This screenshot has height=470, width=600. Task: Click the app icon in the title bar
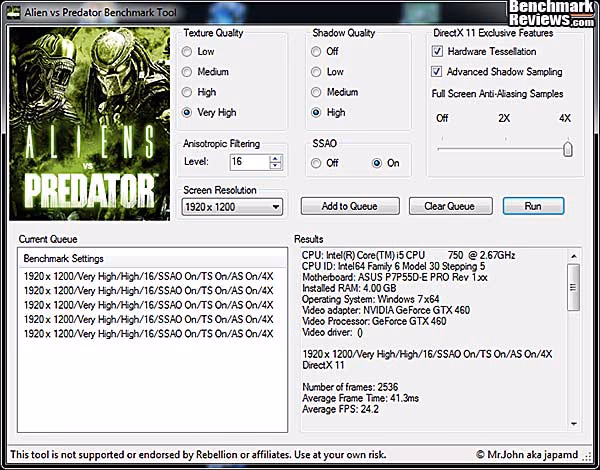14,12
